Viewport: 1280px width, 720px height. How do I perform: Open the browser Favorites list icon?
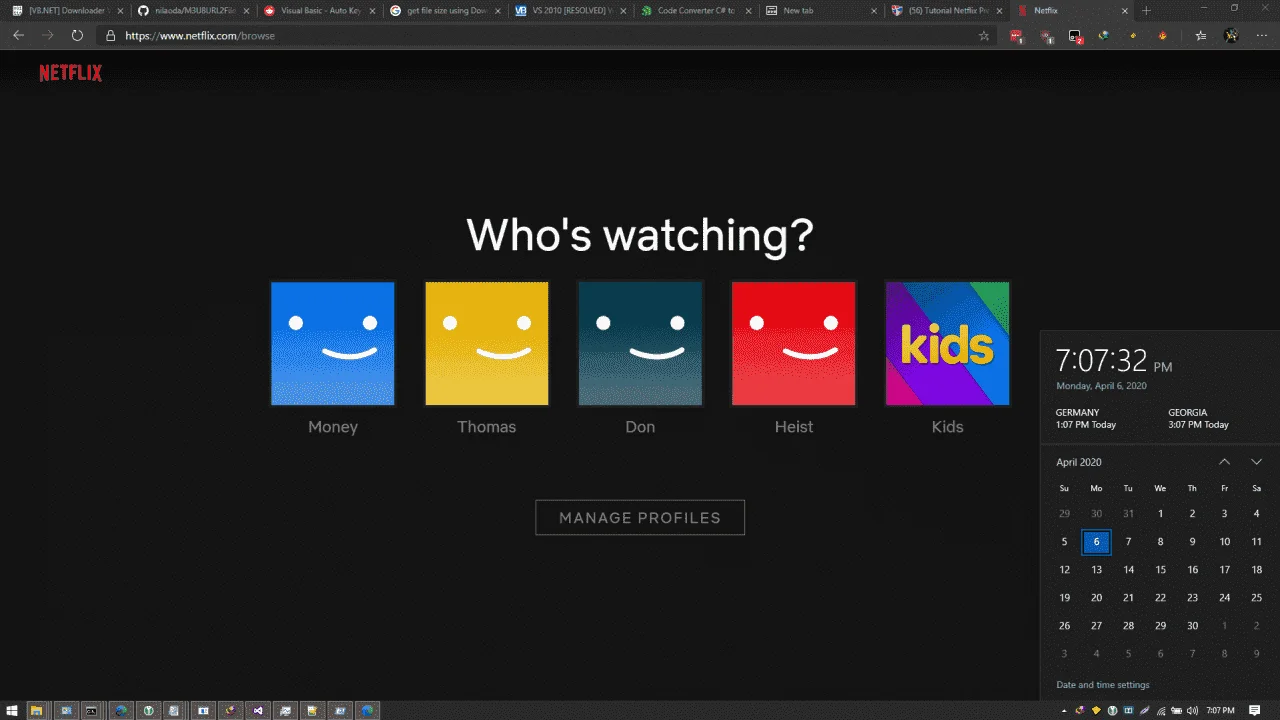pyautogui.click(x=1201, y=35)
